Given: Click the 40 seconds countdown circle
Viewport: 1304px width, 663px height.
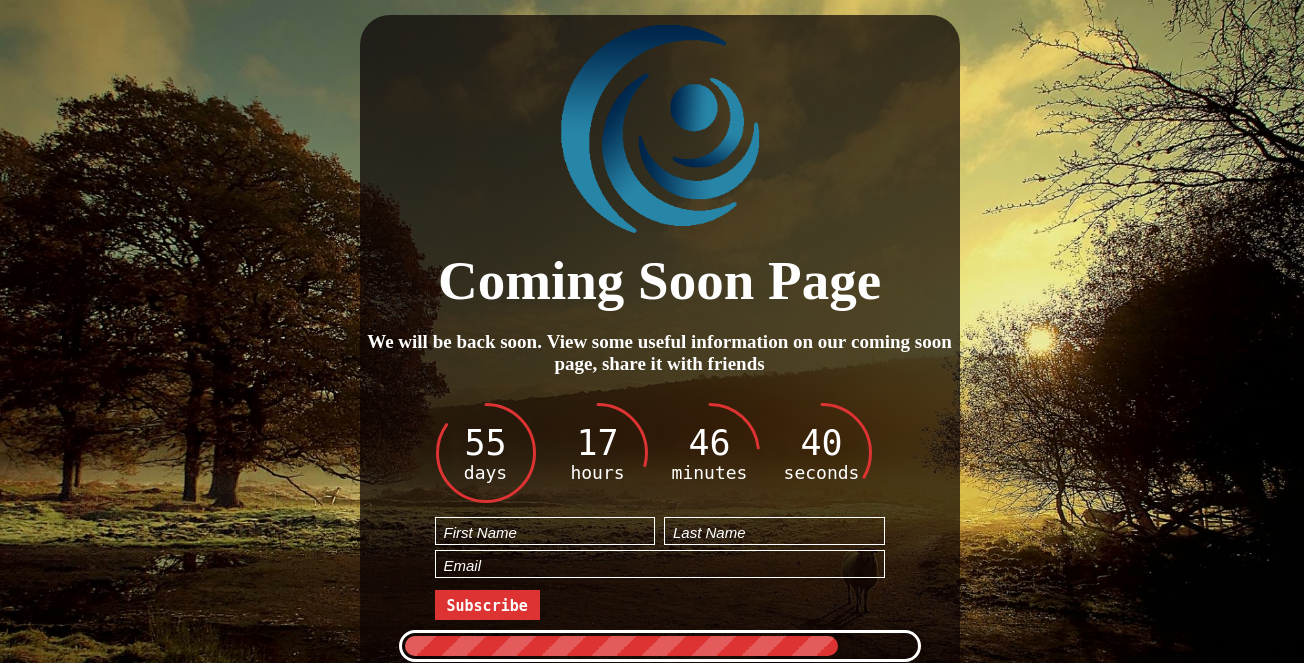Looking at the screenshot, I should click(822, 453).
